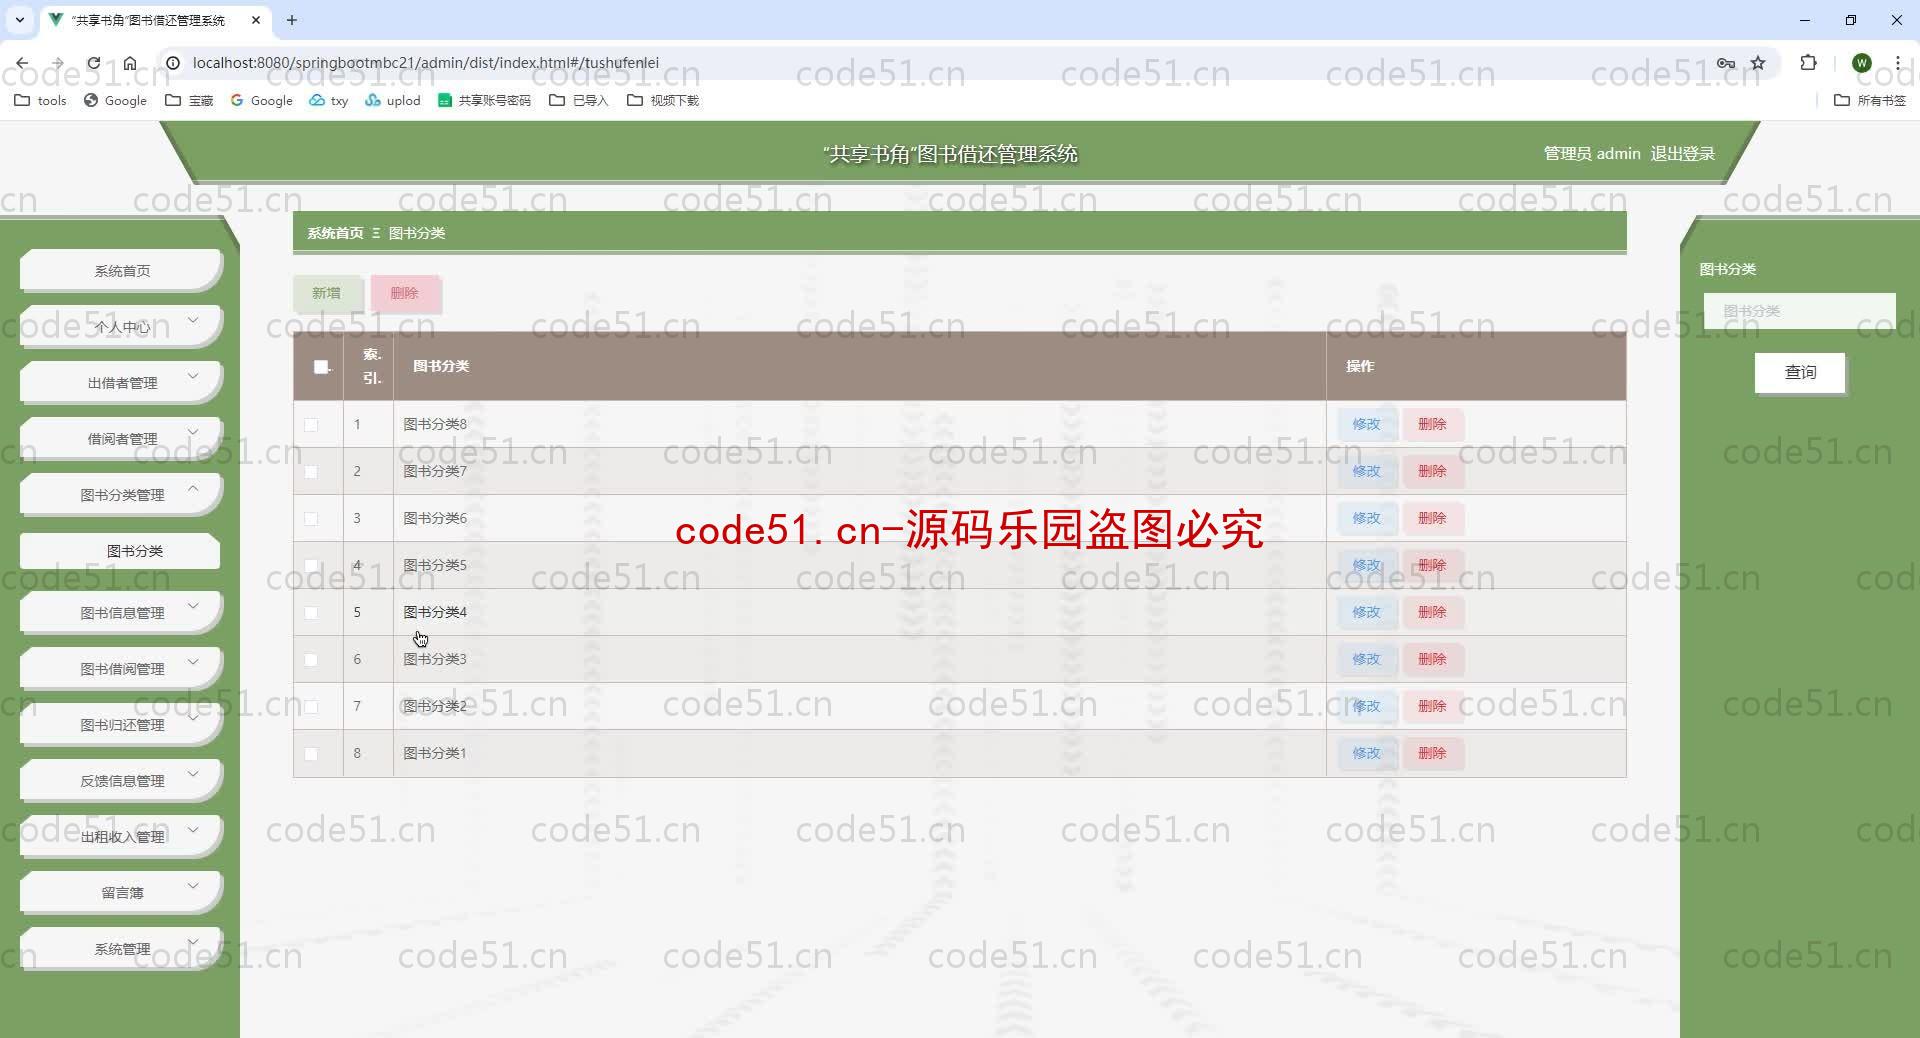The height and width of the screenshot is (1038, 1920).
Task: Collapse the 图书分类管理 sidebar menu
Action: pyautogui.click(x=120, y=494)
